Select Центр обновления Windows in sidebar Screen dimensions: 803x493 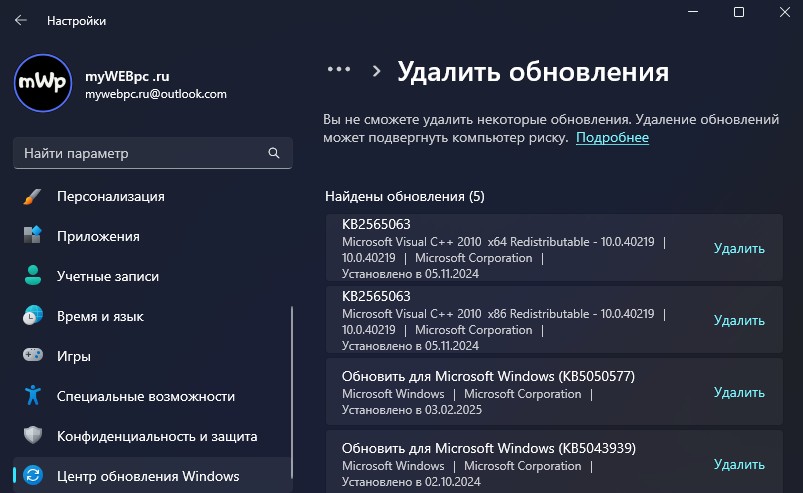pyautogui.click(x=153, y=476)
